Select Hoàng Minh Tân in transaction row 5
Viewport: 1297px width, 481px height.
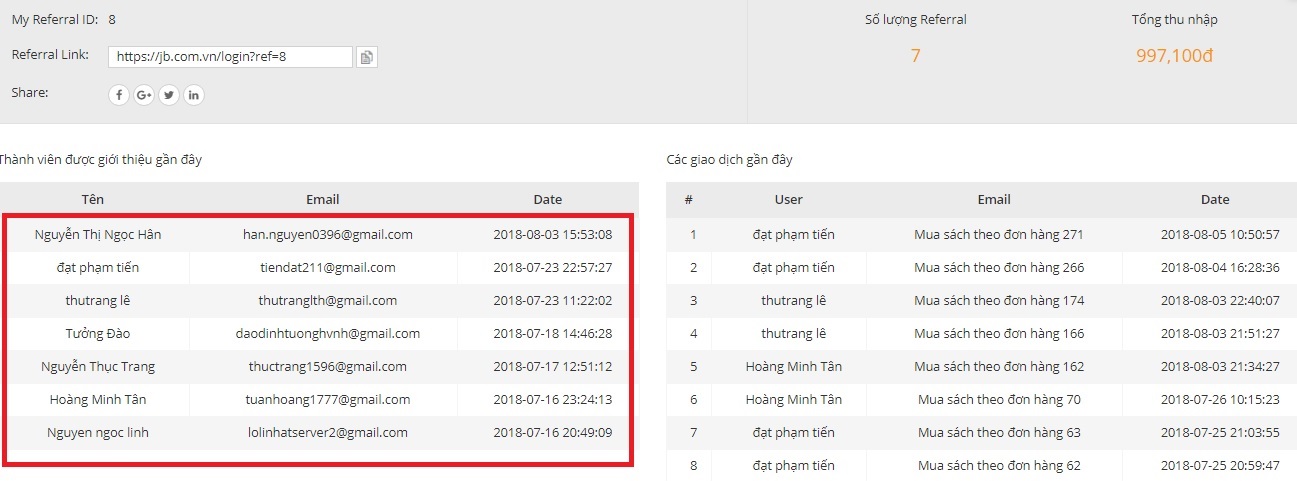[794, 366]
